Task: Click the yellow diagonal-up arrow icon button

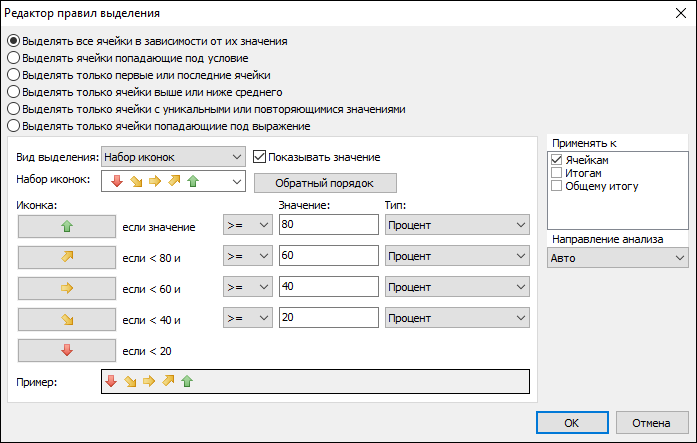Action: [x=67, y=257]
